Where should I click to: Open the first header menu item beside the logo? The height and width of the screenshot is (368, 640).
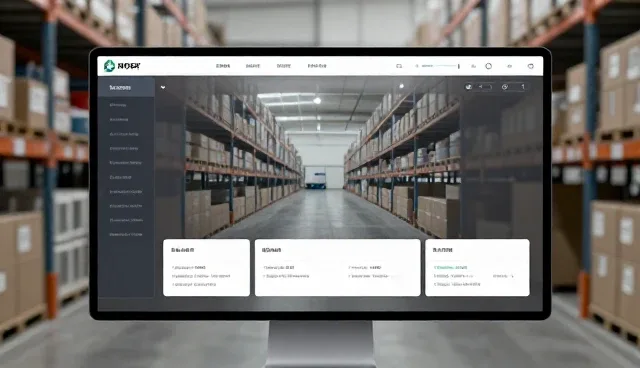point(223,66)
